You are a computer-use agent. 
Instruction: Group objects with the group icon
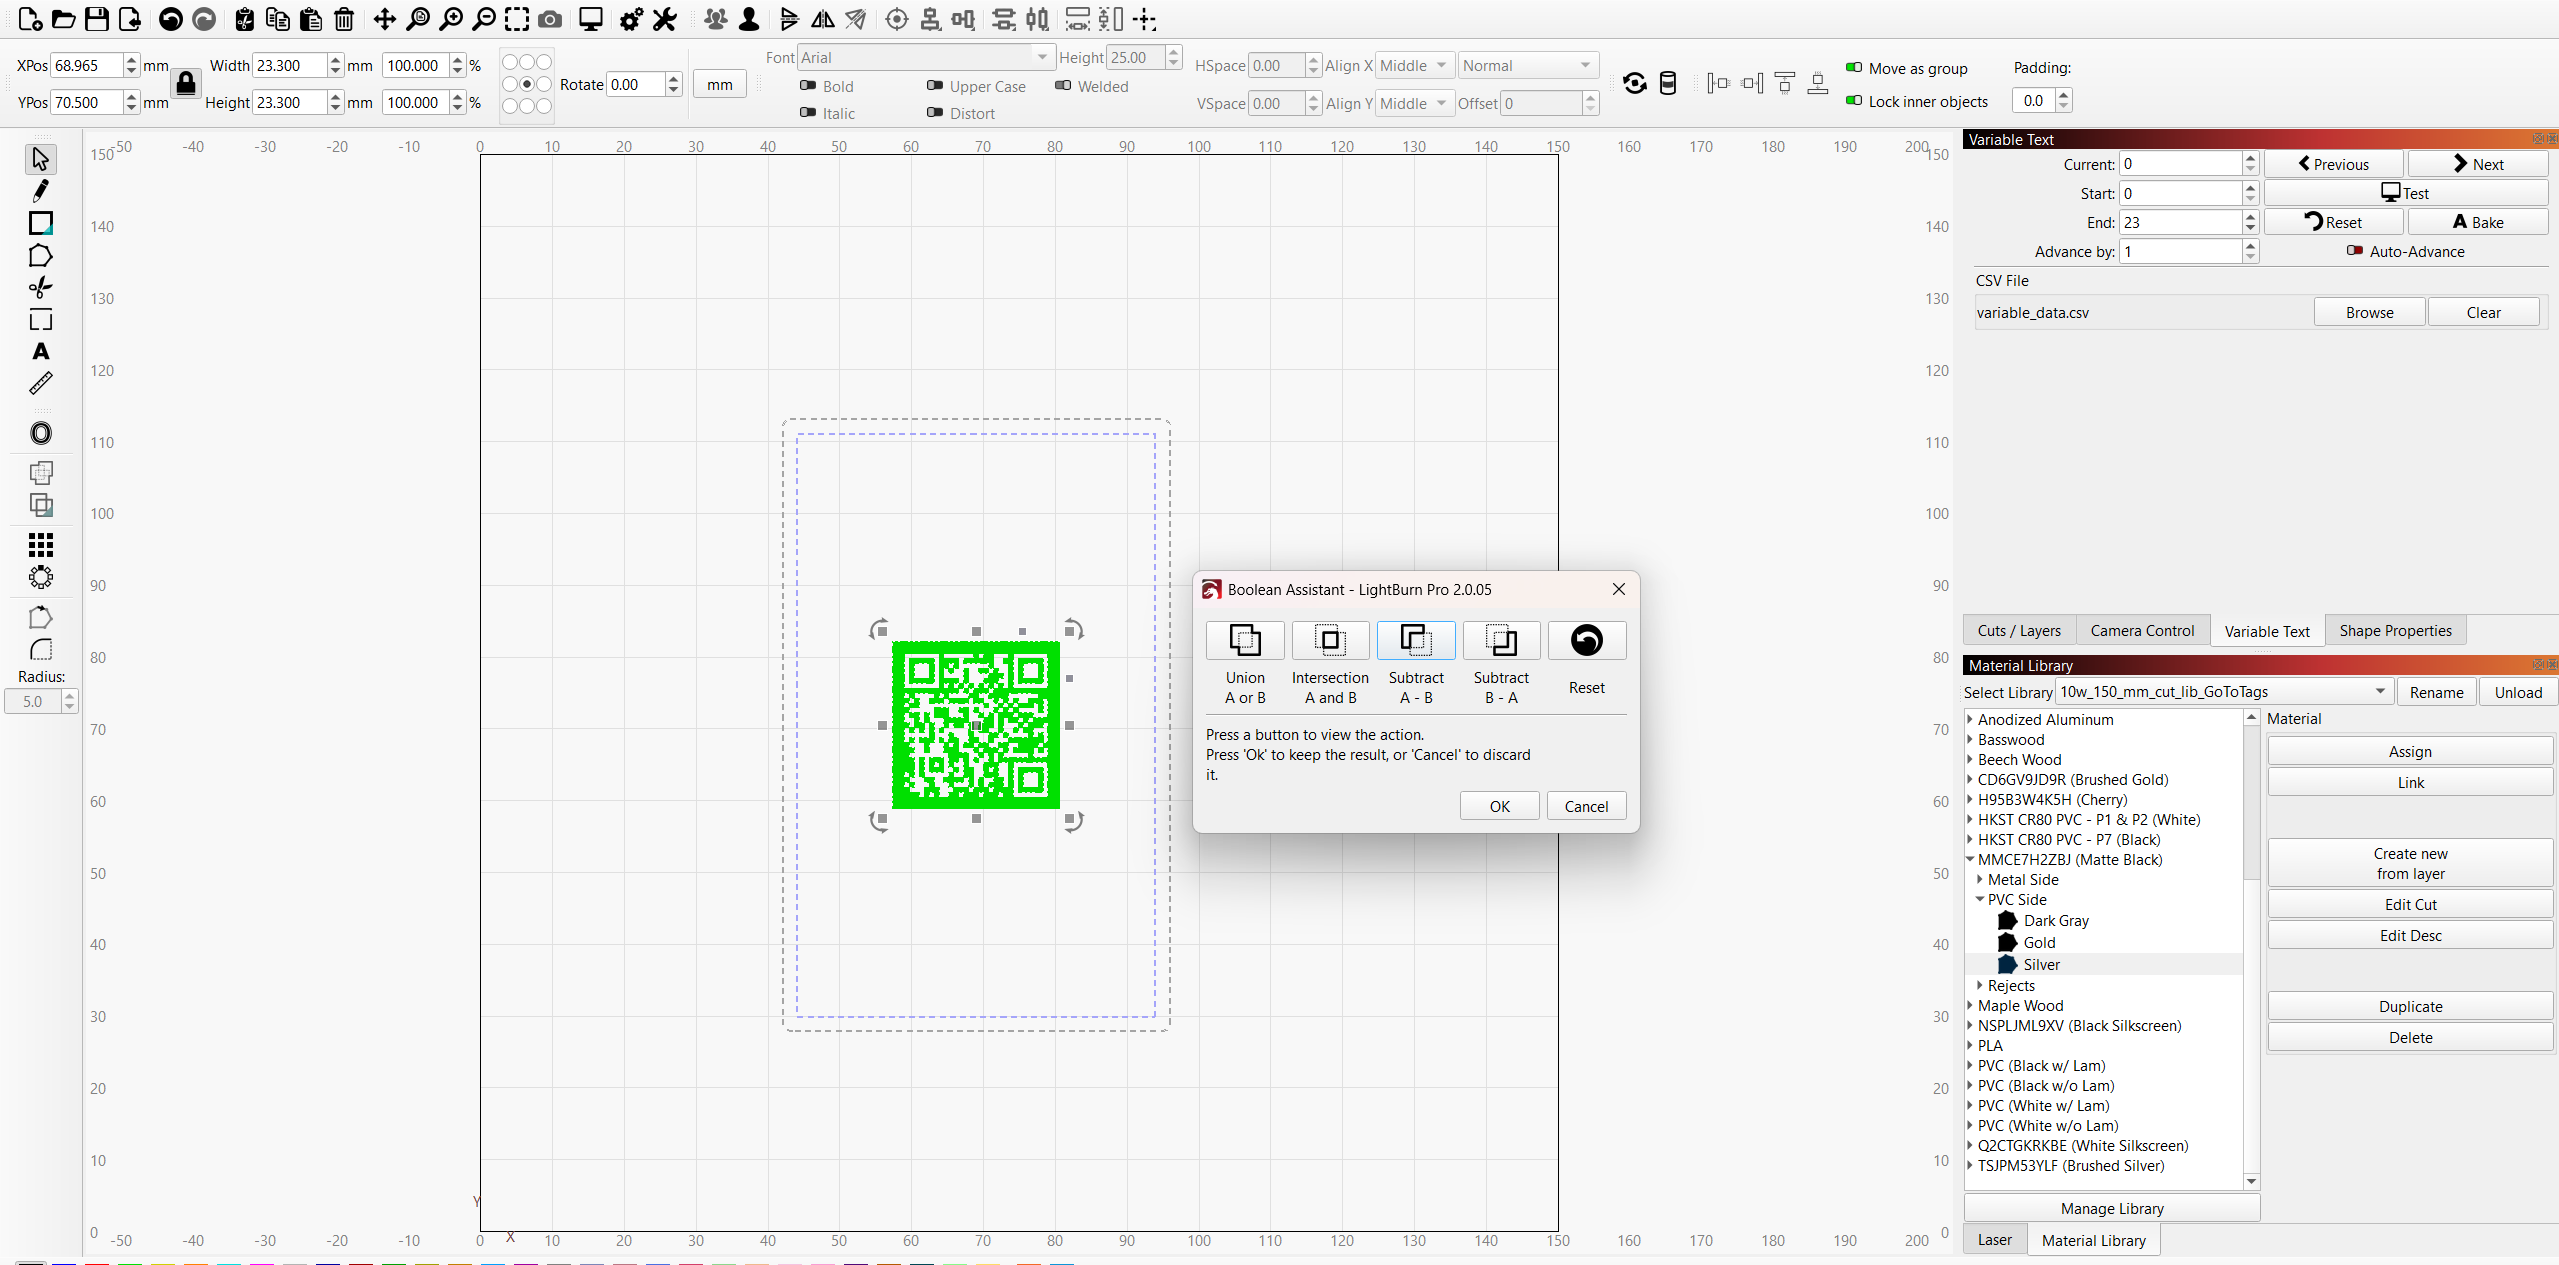[716, 19]
